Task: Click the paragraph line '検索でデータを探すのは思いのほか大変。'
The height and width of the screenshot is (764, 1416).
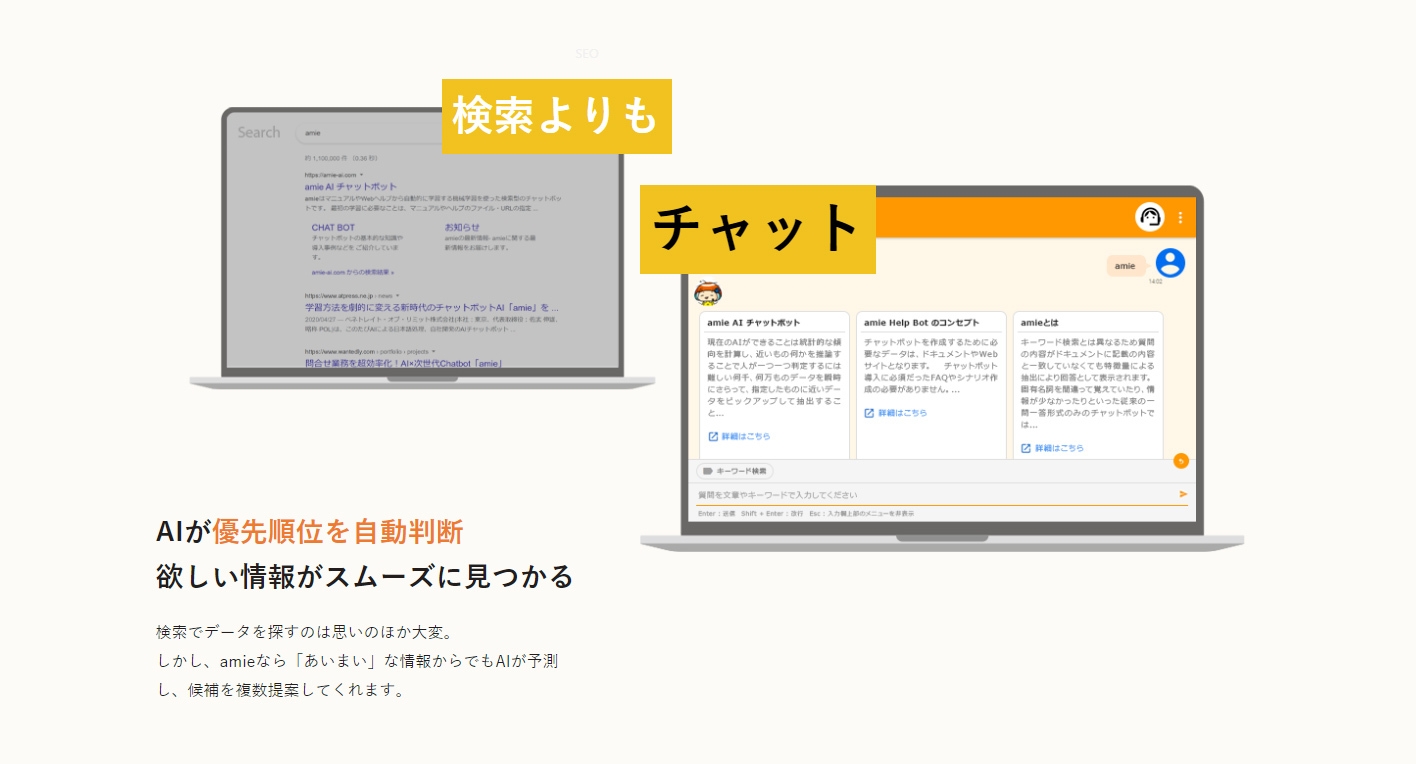Action: tap(306, 633)
